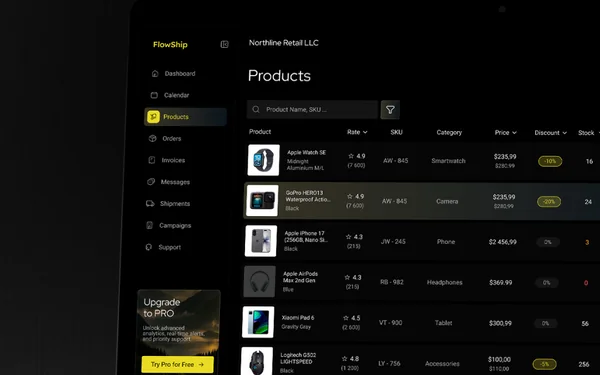Collapse the sidebar with the panel icon
The image size is (600, 375).
pos(225,44)
